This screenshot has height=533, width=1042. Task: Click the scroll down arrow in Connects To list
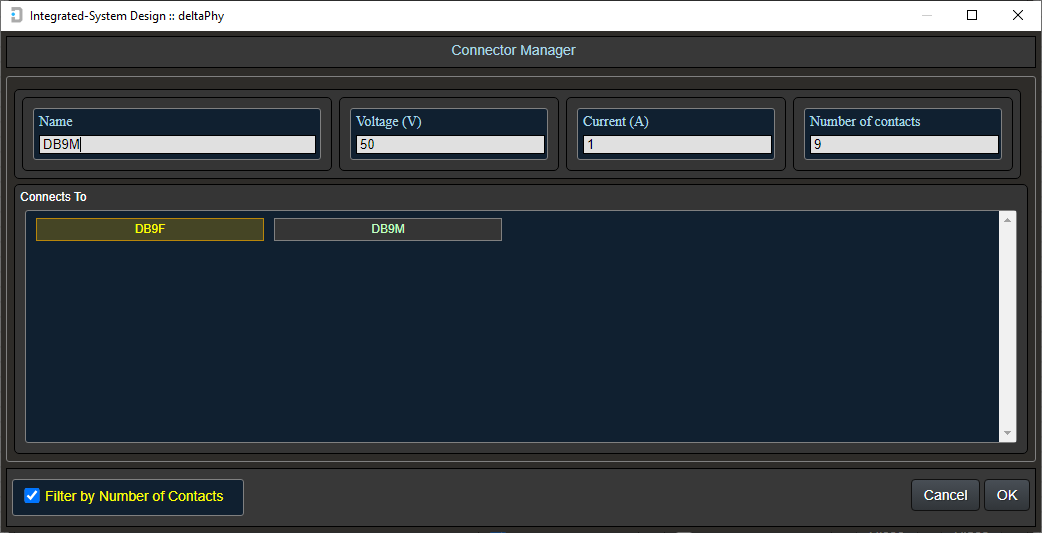(1007, 433)
